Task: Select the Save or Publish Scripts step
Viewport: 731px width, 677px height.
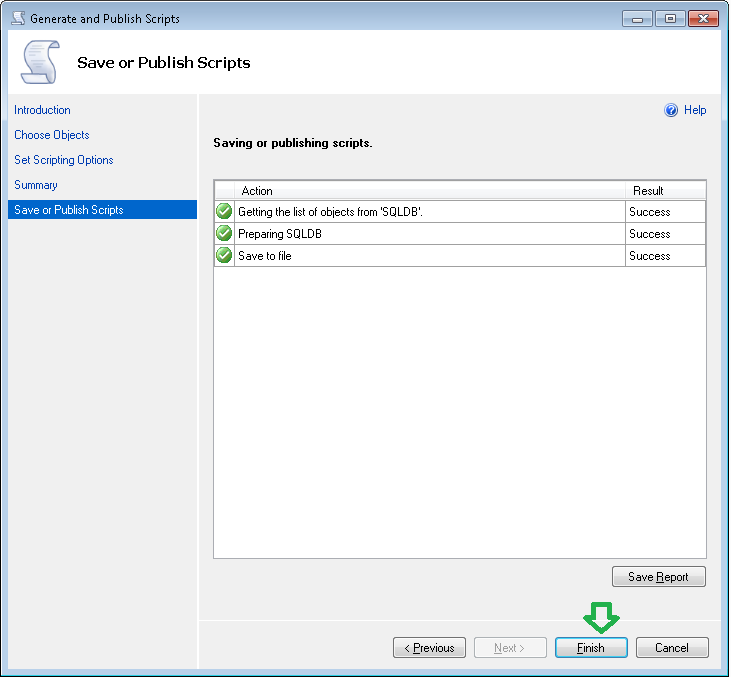Action: (x=69, y=210)
